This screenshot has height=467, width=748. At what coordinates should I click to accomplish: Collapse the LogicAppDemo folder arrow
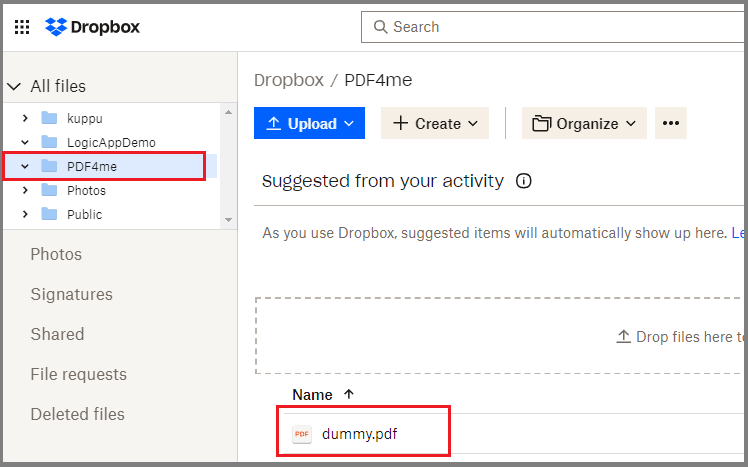coord(25,142)
